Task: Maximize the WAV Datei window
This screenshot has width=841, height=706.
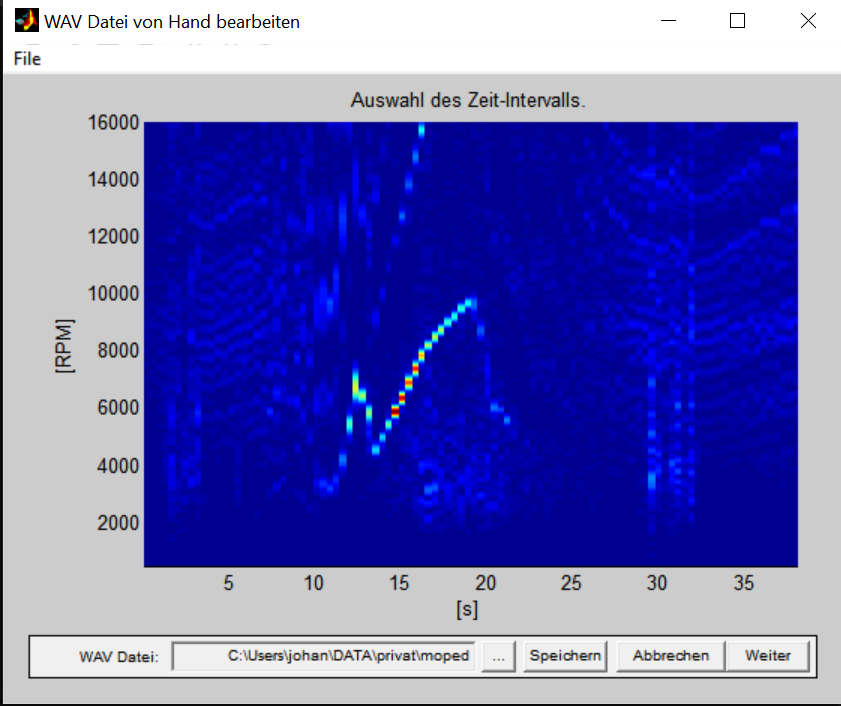Action: coord(737,21)
